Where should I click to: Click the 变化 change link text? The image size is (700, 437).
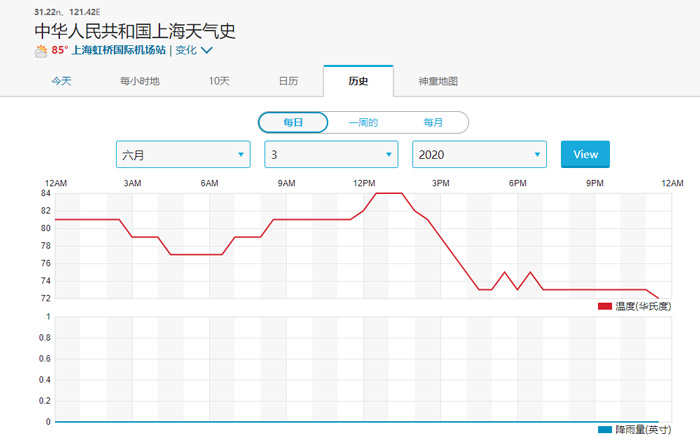click(185, 50)
